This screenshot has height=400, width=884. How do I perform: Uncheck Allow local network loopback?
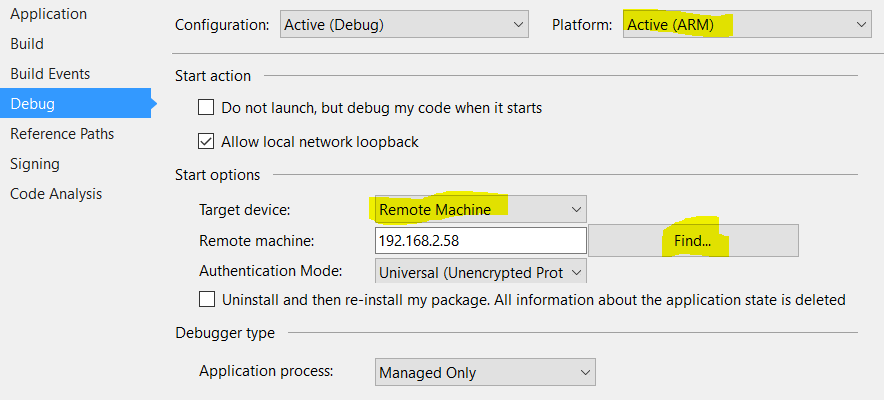pos(206,141)
